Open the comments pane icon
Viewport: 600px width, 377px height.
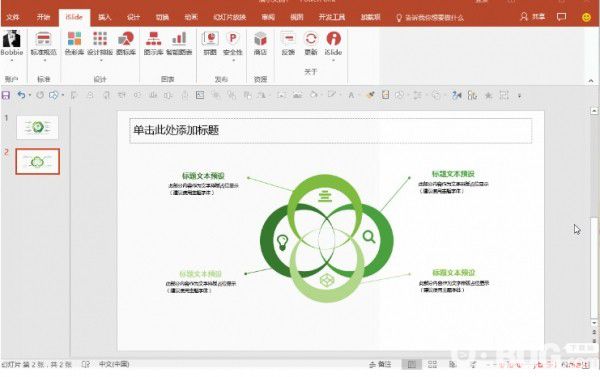(561, 17)
